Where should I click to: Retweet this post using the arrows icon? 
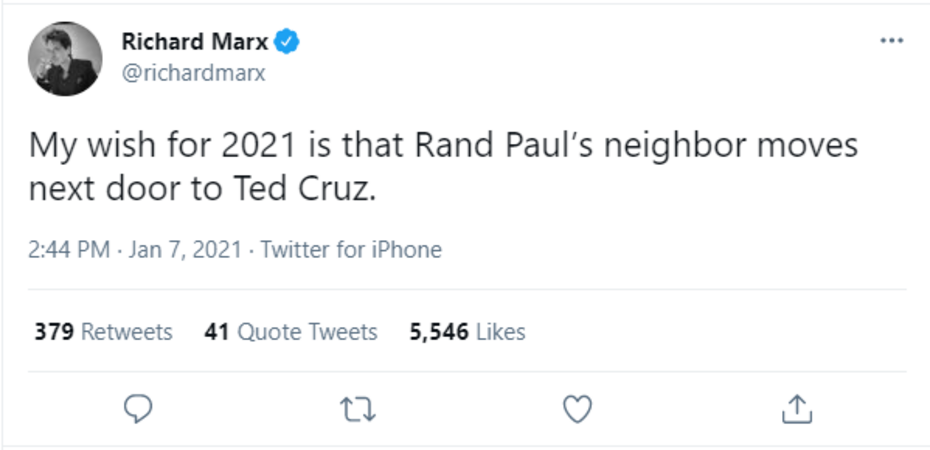pyautogui.click(x=357, y=407)
